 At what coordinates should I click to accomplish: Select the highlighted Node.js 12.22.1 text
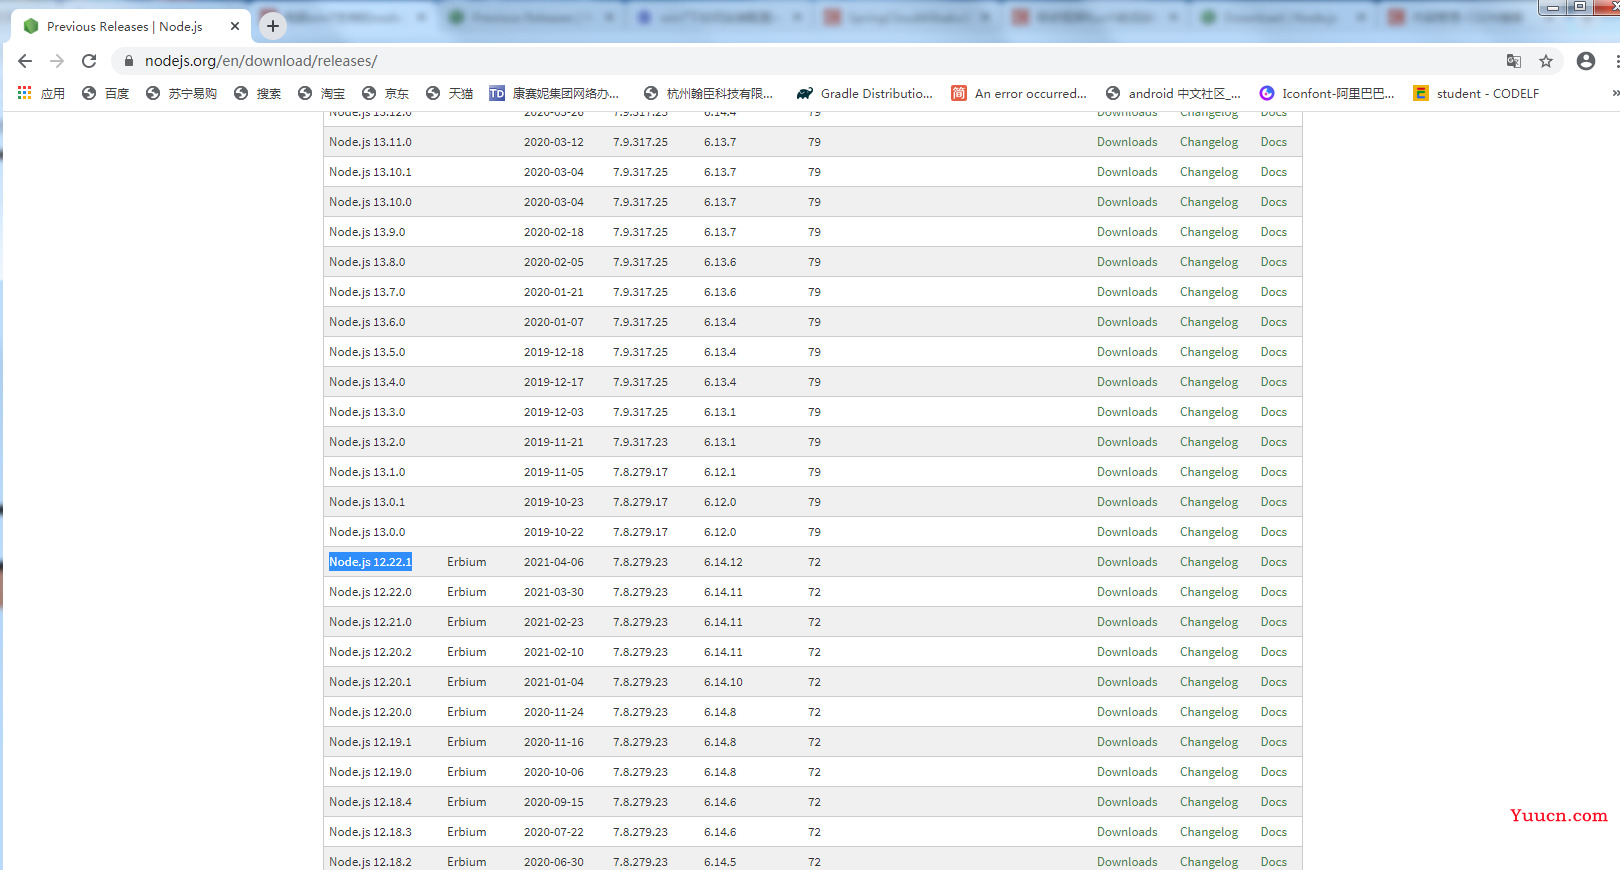pyautogui.click(x=370, y=562)
